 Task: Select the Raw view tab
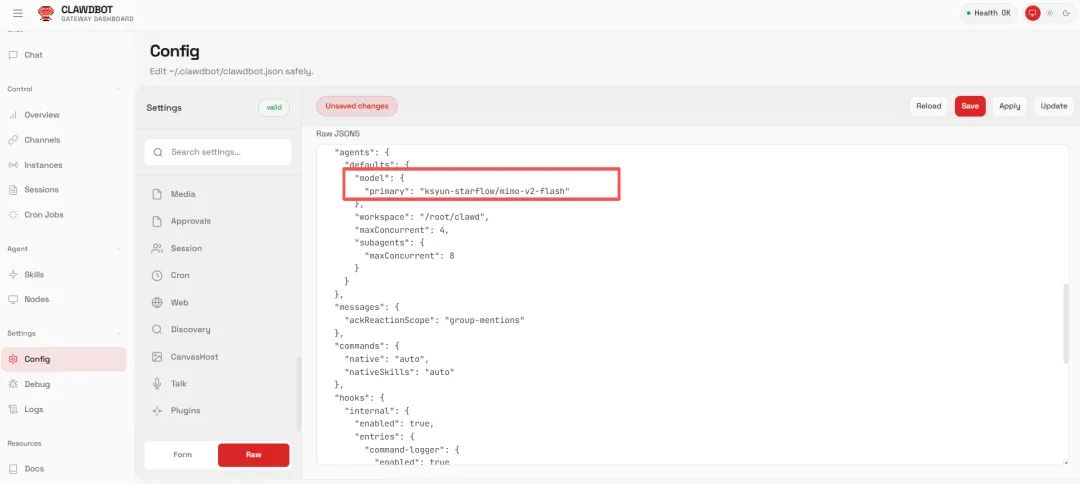tap(253, 455)
